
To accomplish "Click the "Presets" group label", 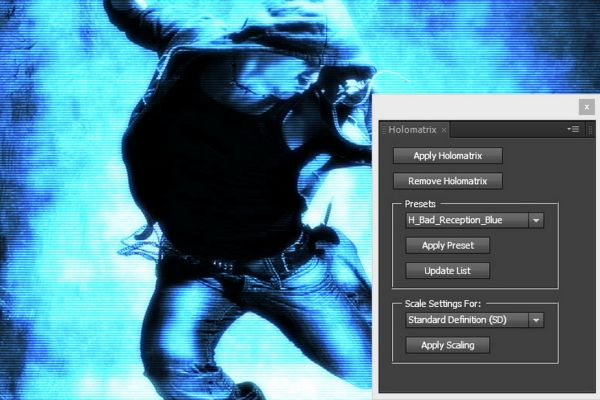I will click(420, 204).
